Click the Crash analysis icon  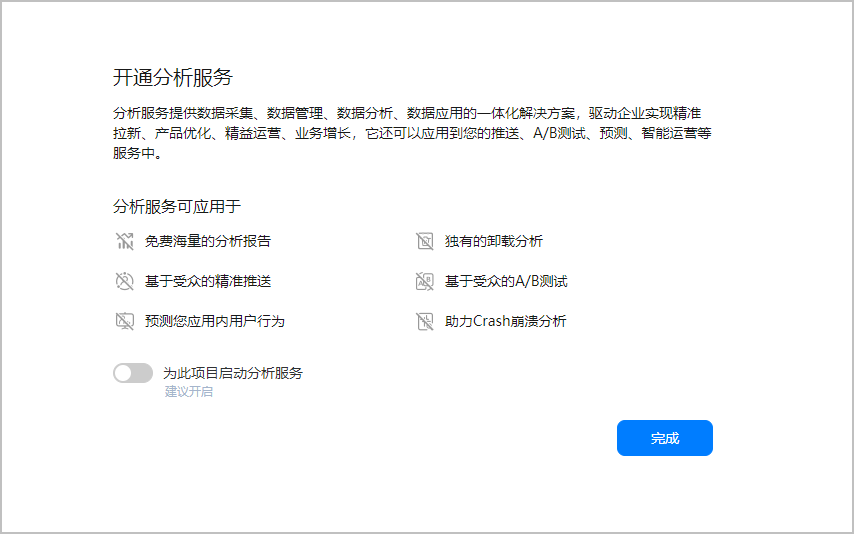(425, 321)
